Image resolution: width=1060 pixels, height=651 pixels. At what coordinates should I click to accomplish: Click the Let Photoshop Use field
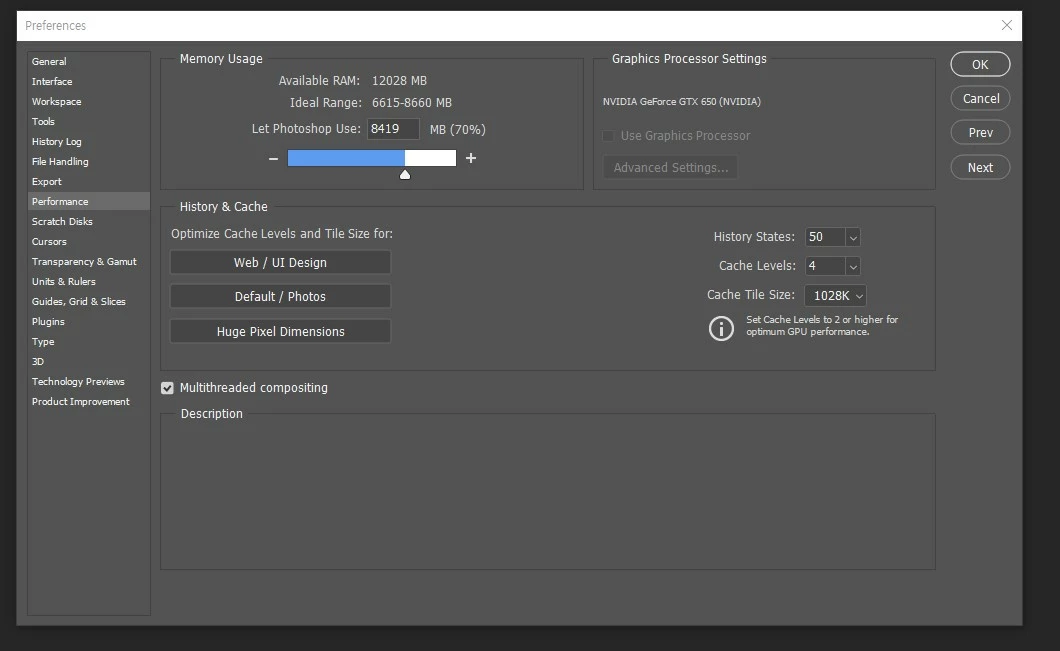393,129
